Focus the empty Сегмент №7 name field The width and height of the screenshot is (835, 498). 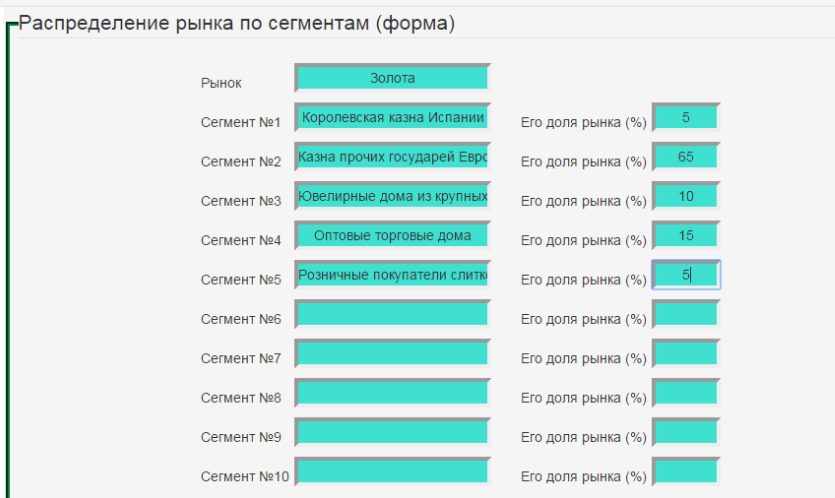coord(392,353)
